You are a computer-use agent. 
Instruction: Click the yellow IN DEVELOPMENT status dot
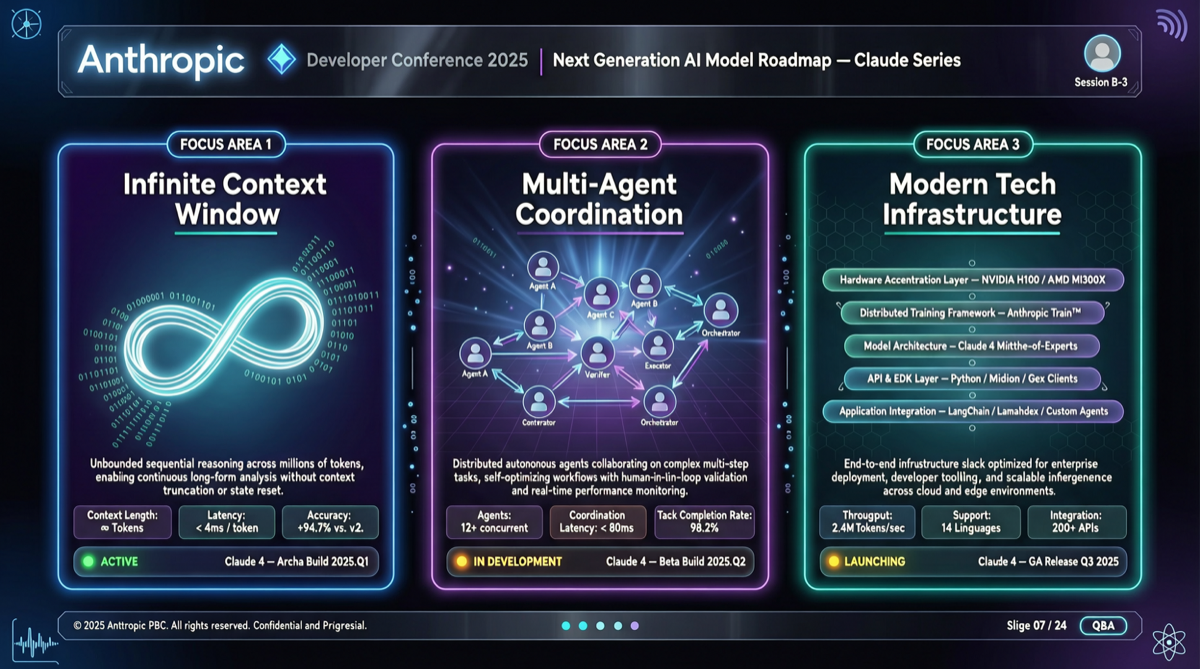[461, 562]
